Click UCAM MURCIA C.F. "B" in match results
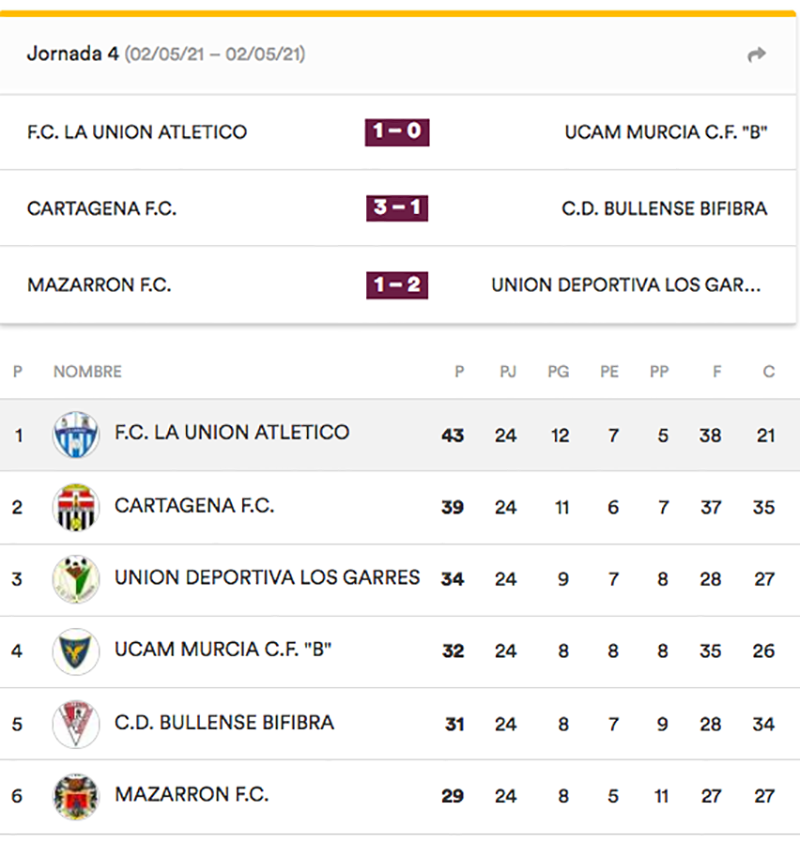Screen dimensions: 800x842 pyautogui.click(x=666, y=132)
